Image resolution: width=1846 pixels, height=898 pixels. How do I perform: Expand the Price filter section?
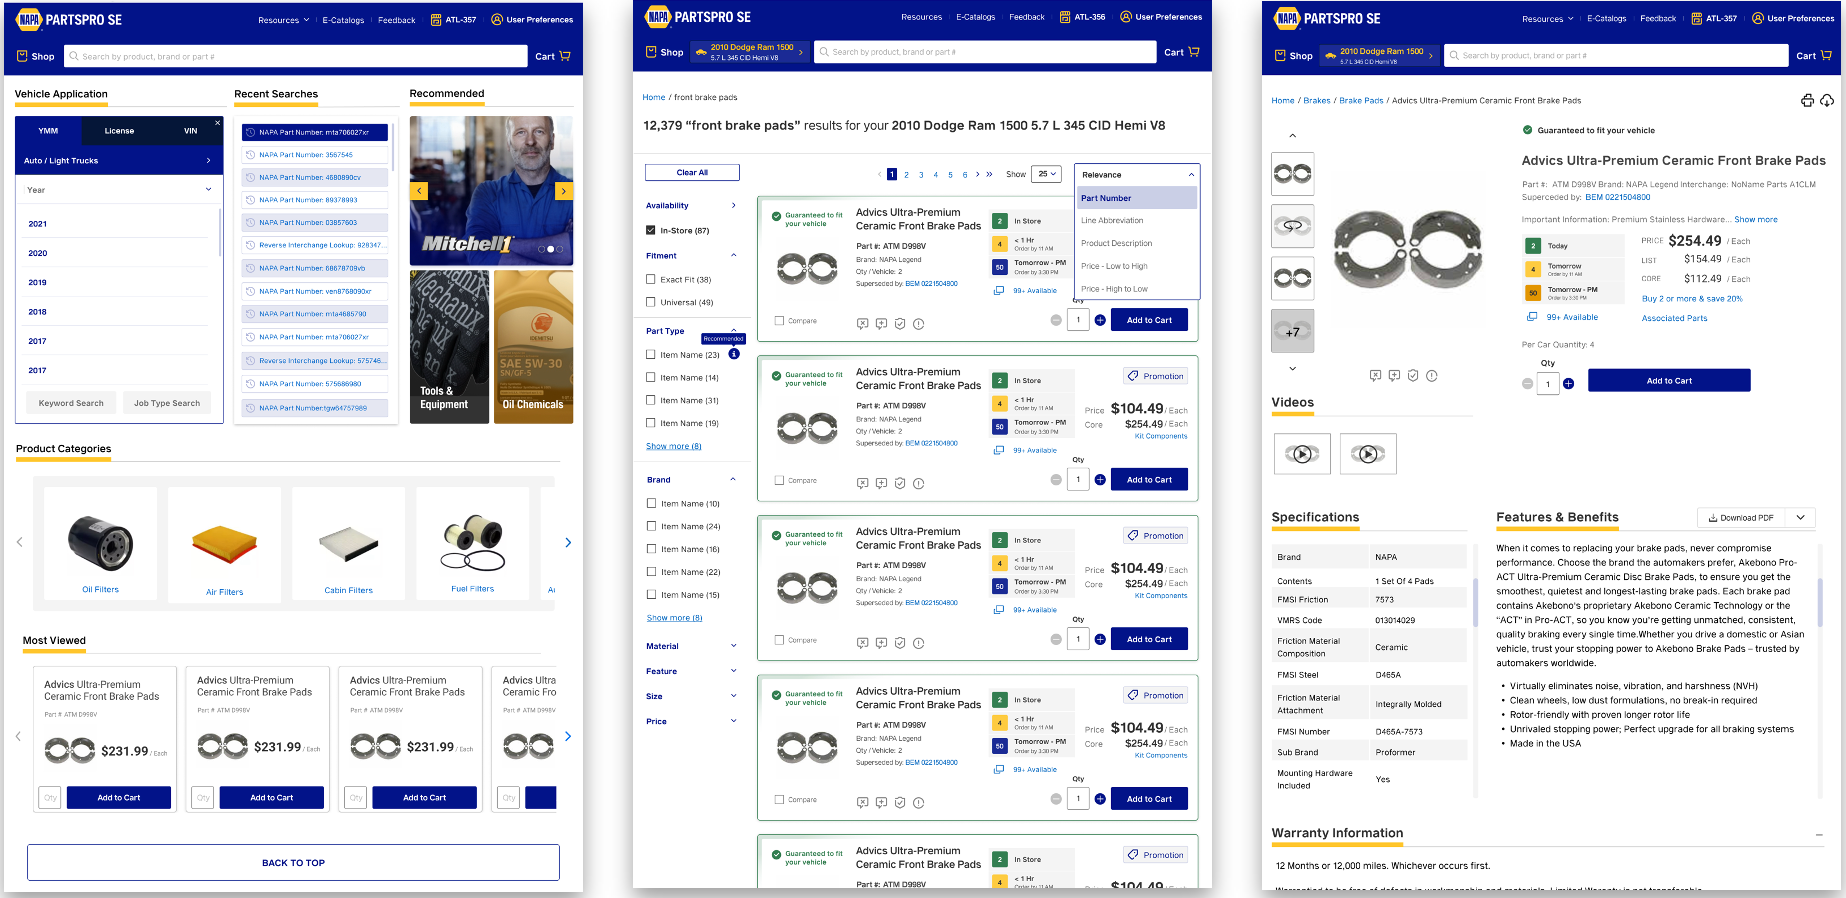tap(734, 721)
